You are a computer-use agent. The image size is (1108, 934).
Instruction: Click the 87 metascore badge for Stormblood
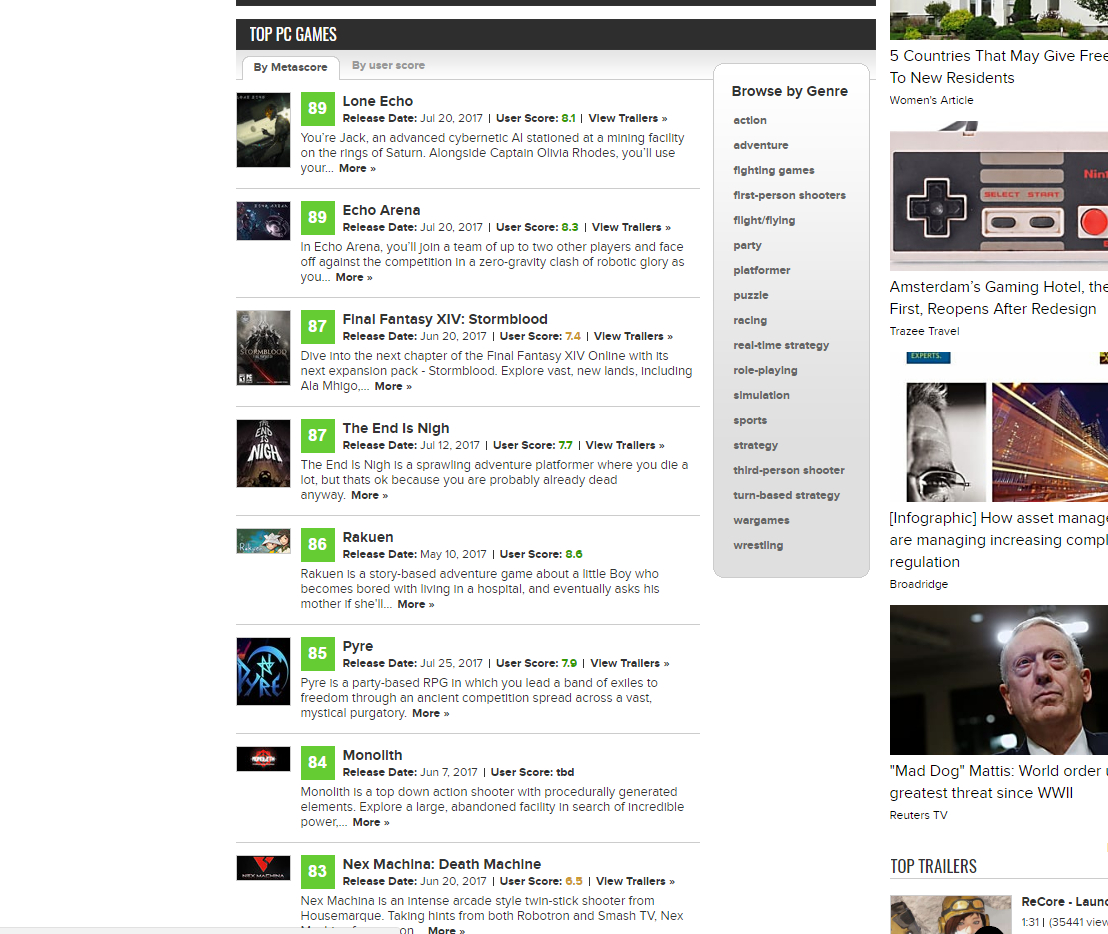pyautogui.click(x=317, y=326)
